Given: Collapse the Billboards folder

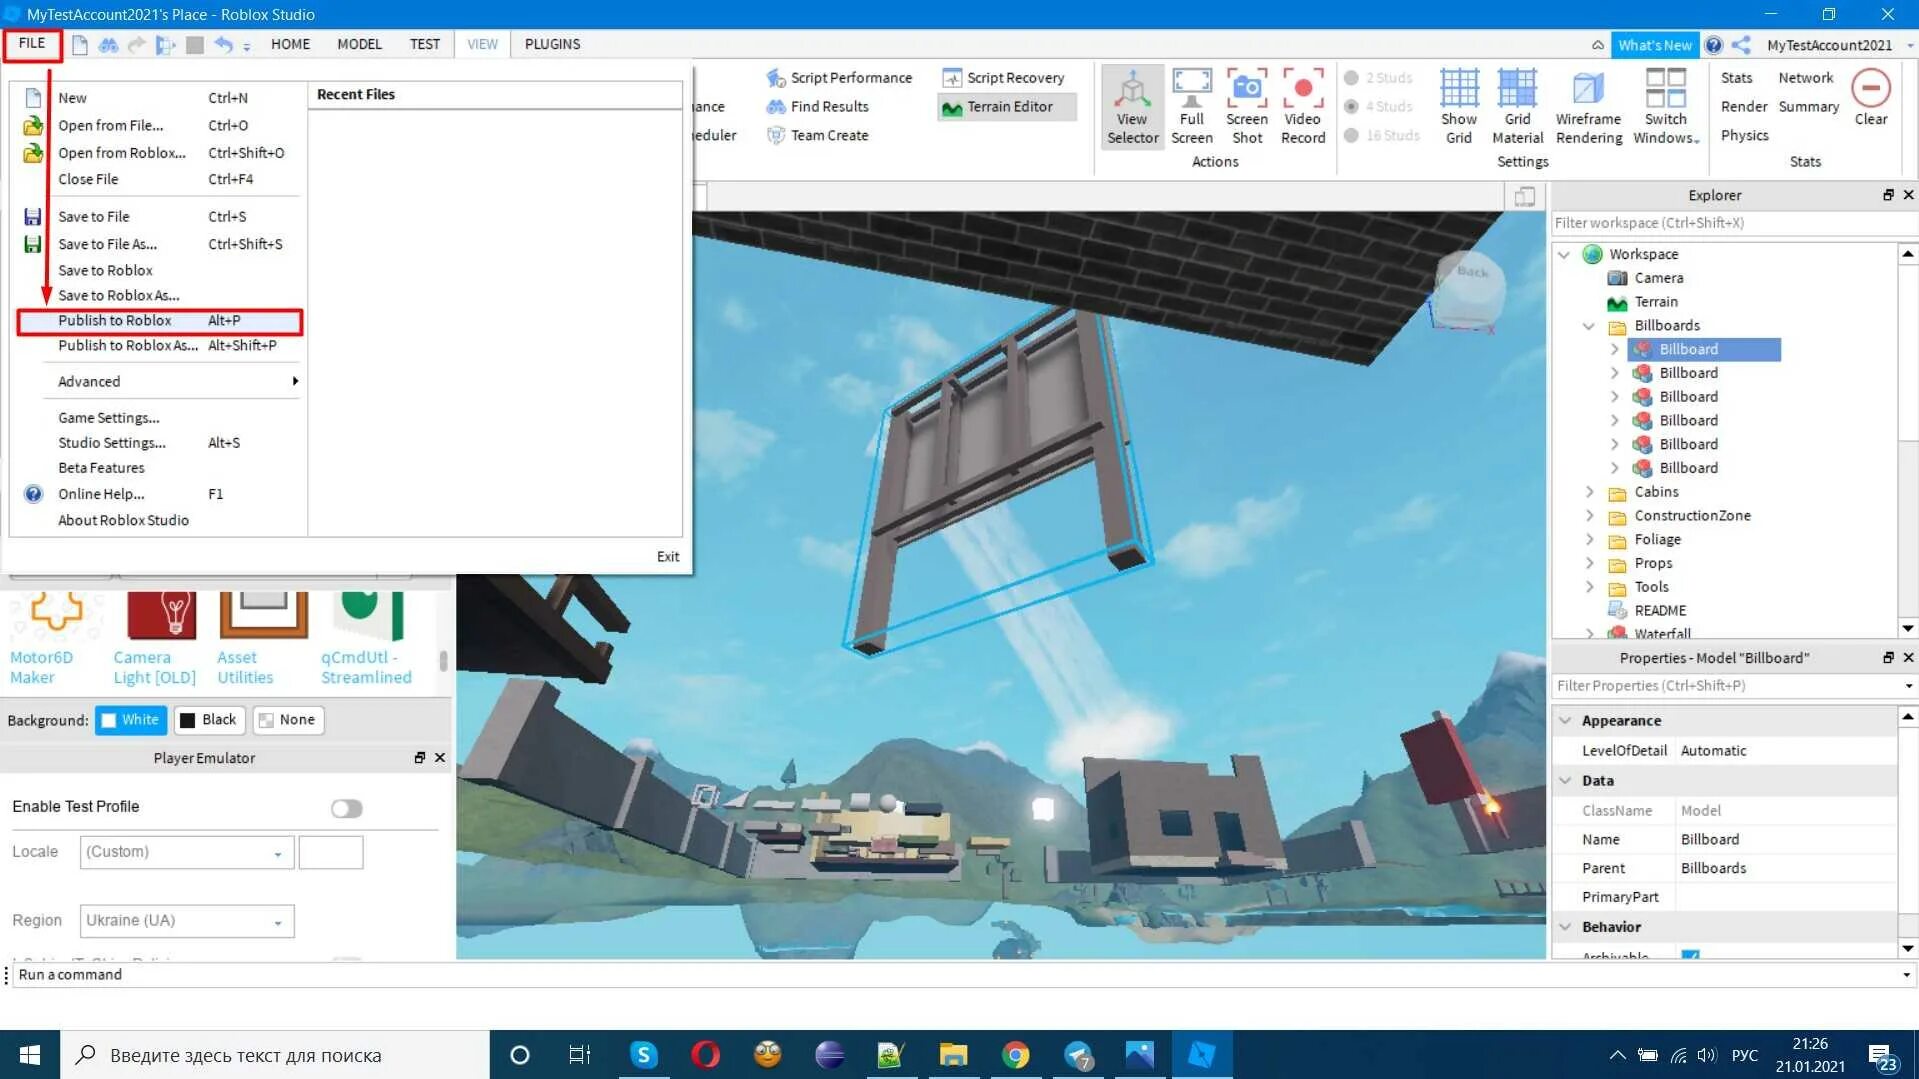Looking at the screenshot, I should 1588,326.
